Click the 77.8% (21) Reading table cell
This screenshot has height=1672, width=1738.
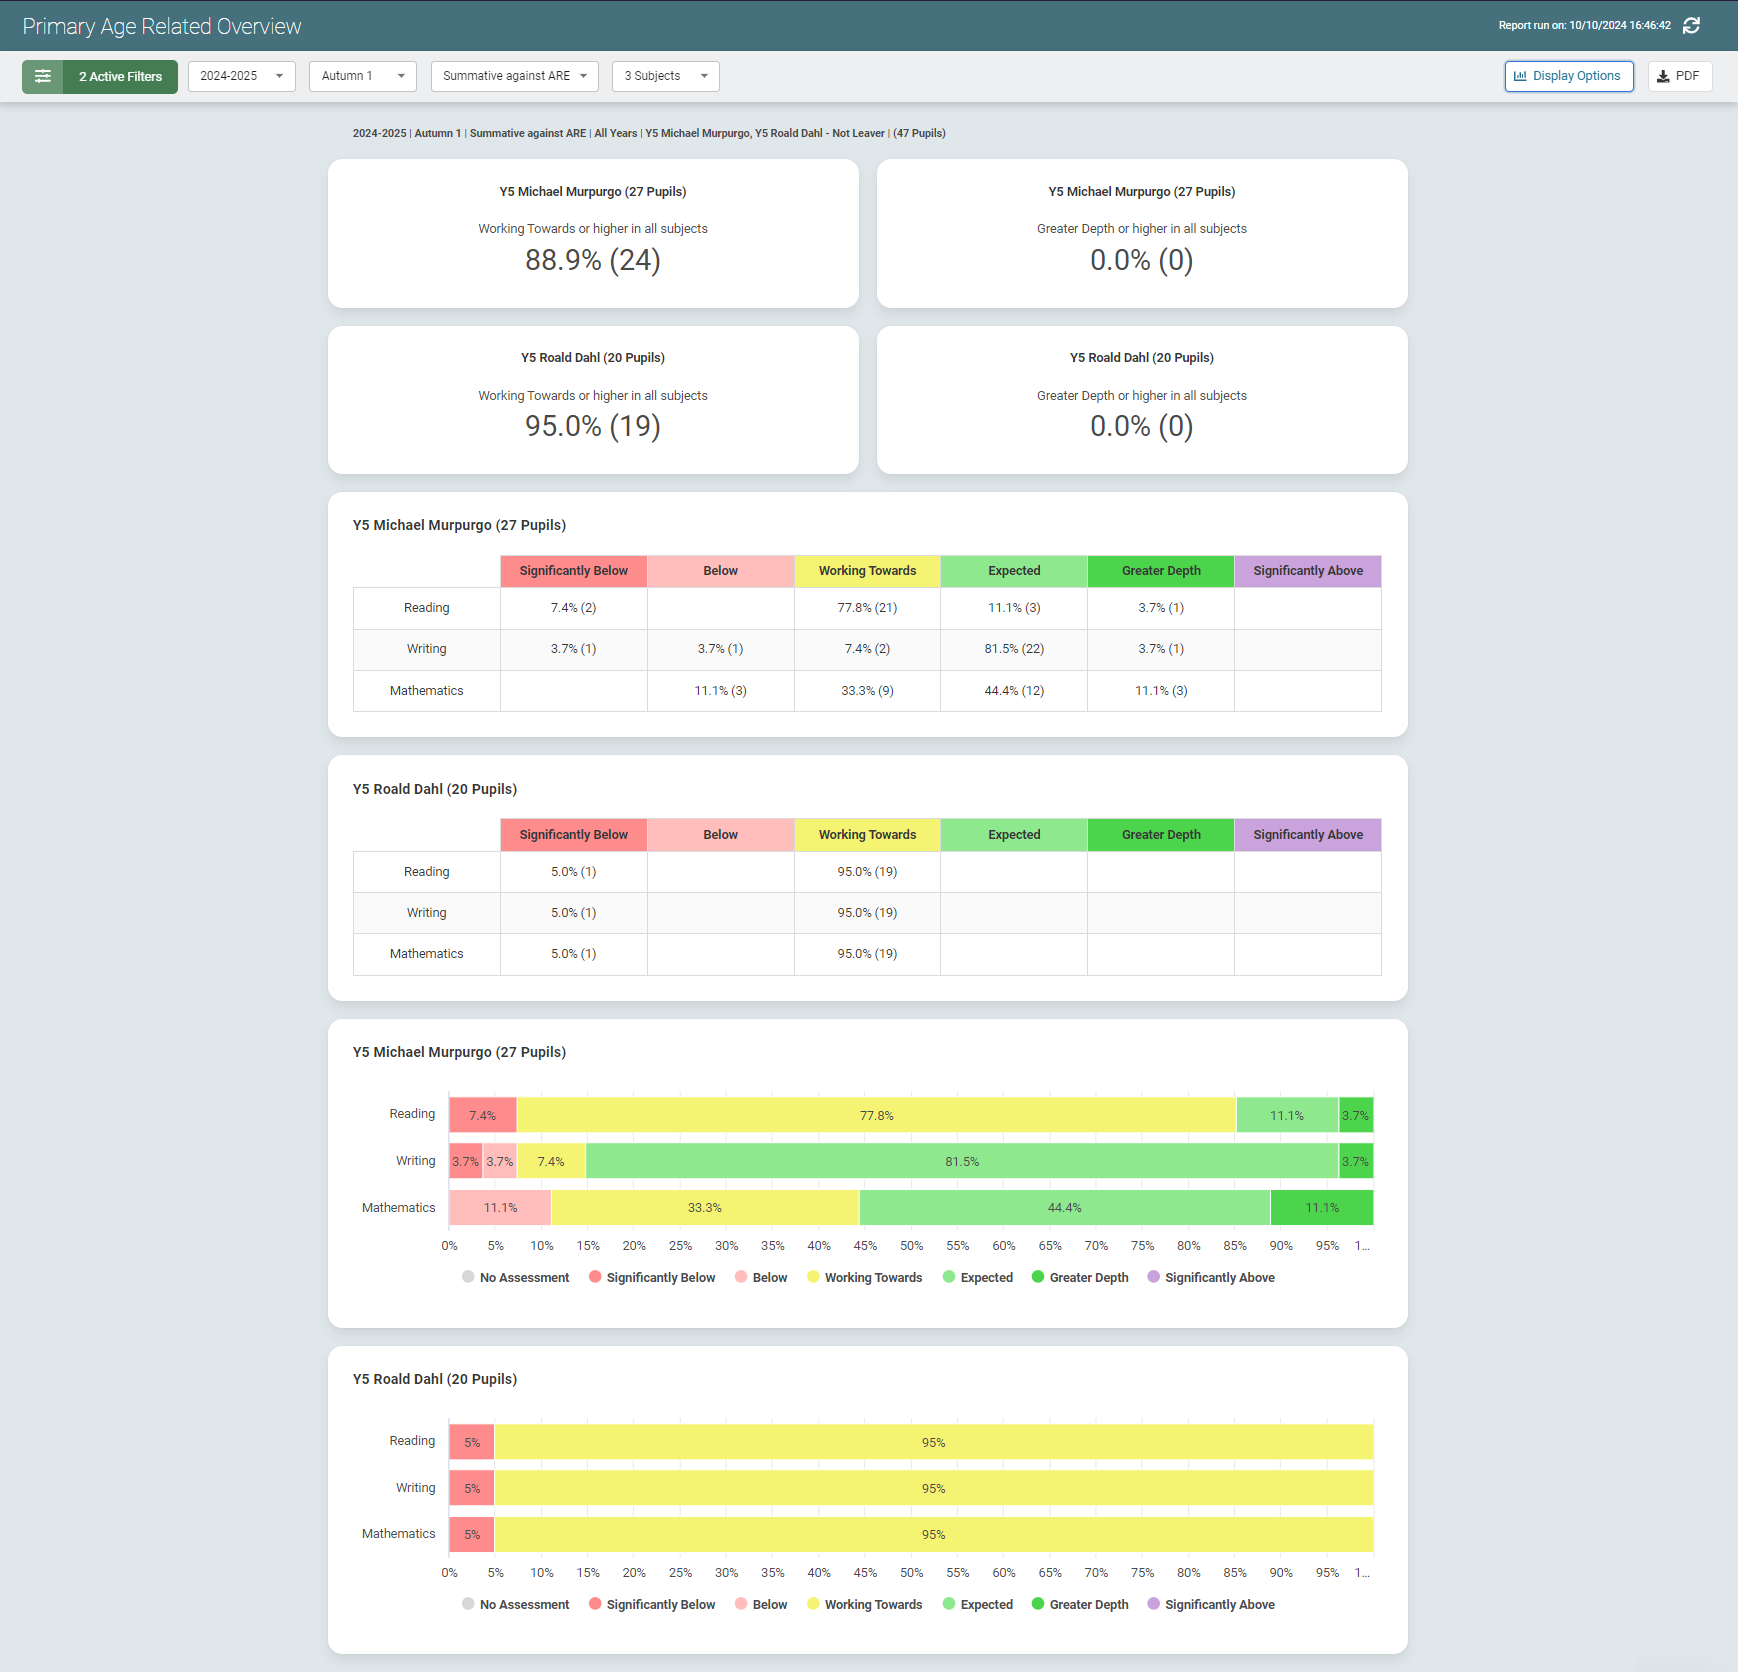point(867,608)
